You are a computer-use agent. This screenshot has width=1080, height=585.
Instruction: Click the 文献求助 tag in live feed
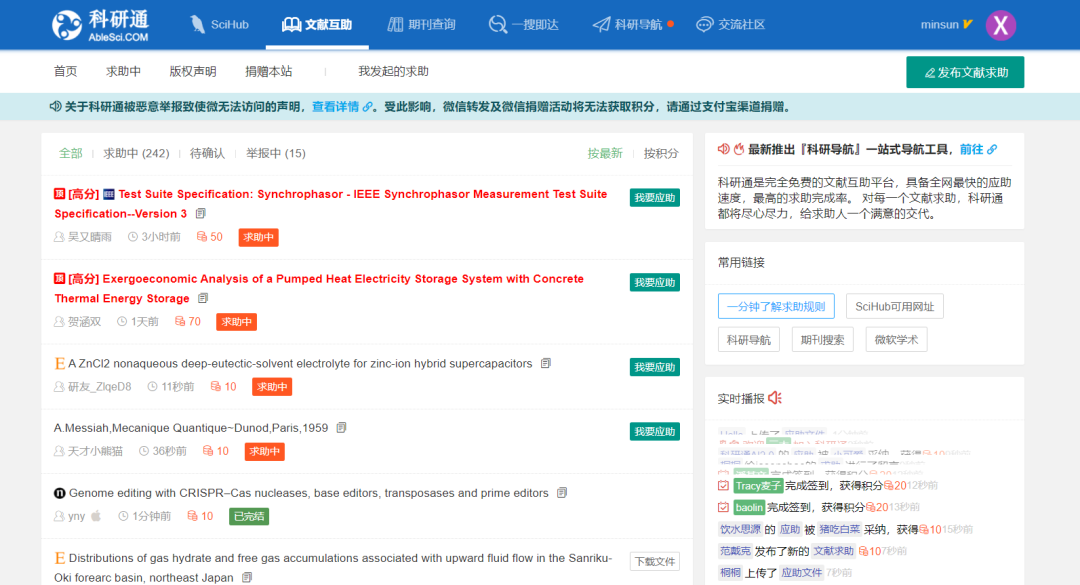coord(833,551)
